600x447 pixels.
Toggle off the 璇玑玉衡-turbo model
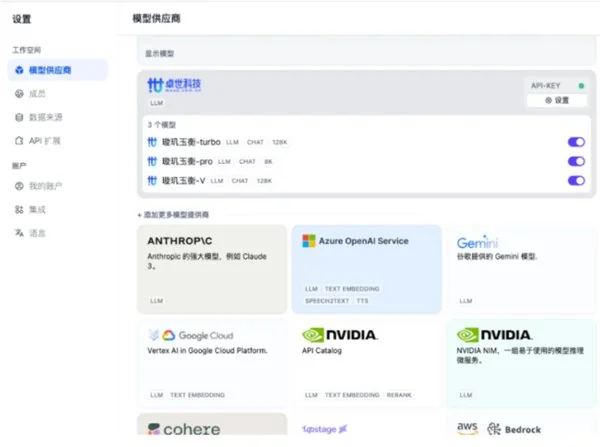[x=576, y=142]
